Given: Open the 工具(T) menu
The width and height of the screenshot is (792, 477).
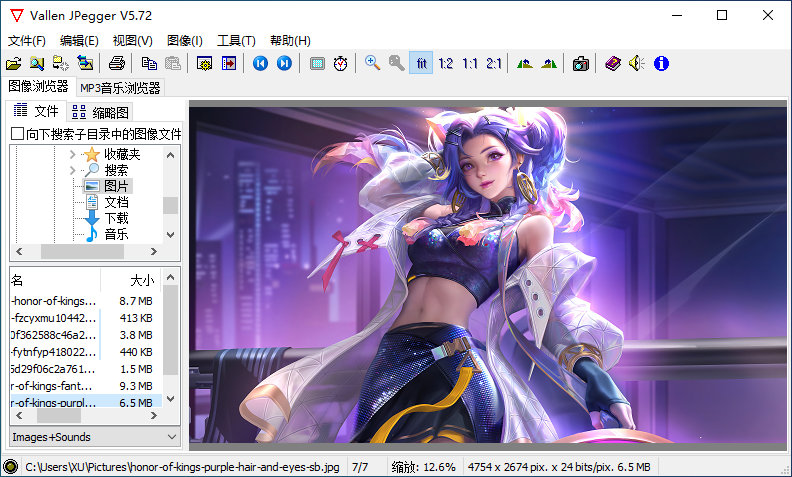Looking at the screenshot, I should pyautogui.click(x=236, y=40).
